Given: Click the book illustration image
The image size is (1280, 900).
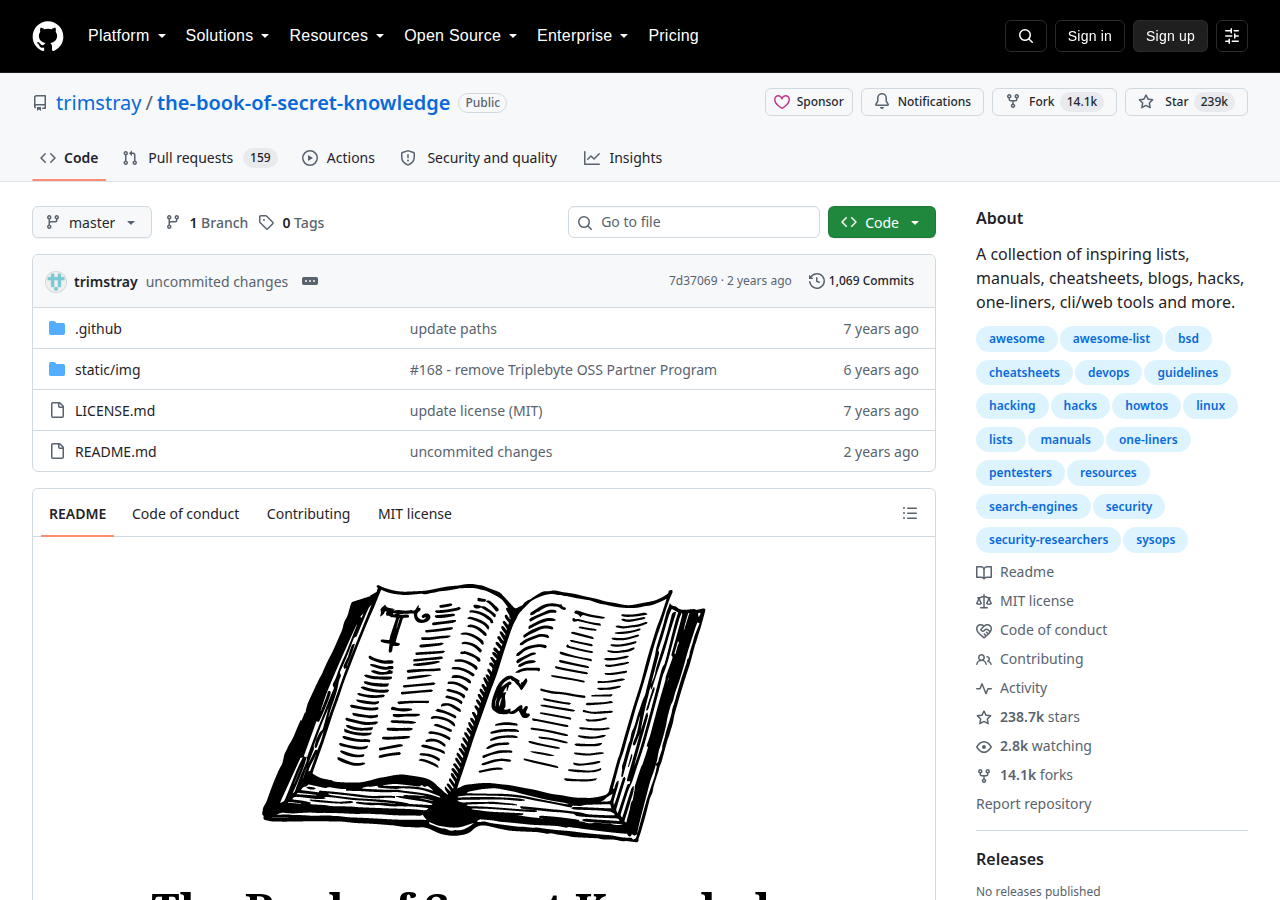Looking at the screenshot, I should [484, 713].
